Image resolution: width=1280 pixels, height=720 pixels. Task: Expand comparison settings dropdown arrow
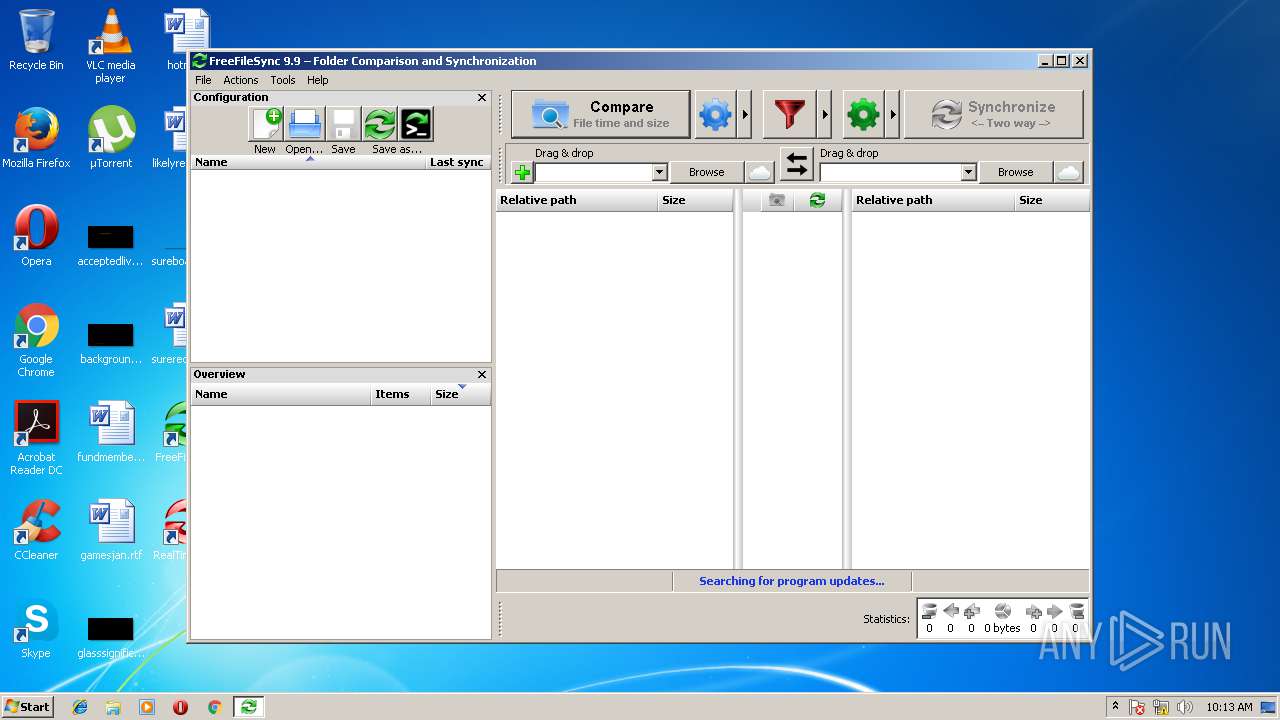[745, 115]
